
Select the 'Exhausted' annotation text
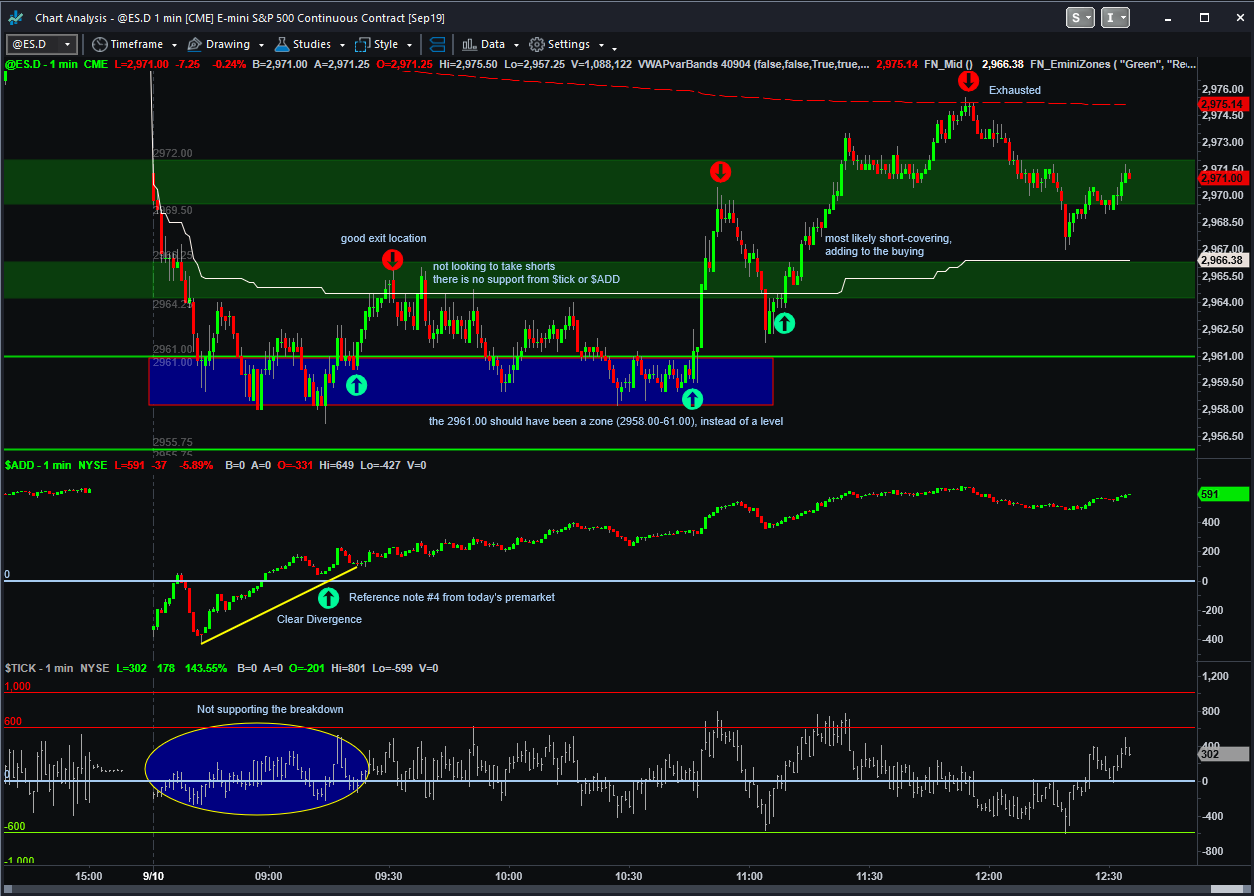(1015, 90)
